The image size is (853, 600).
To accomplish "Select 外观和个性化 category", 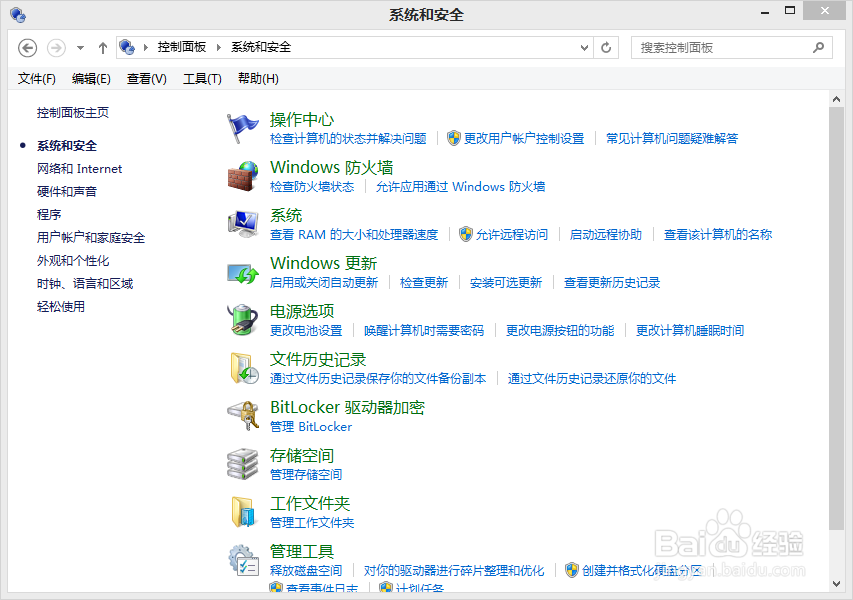I will (x=73, y=261).
